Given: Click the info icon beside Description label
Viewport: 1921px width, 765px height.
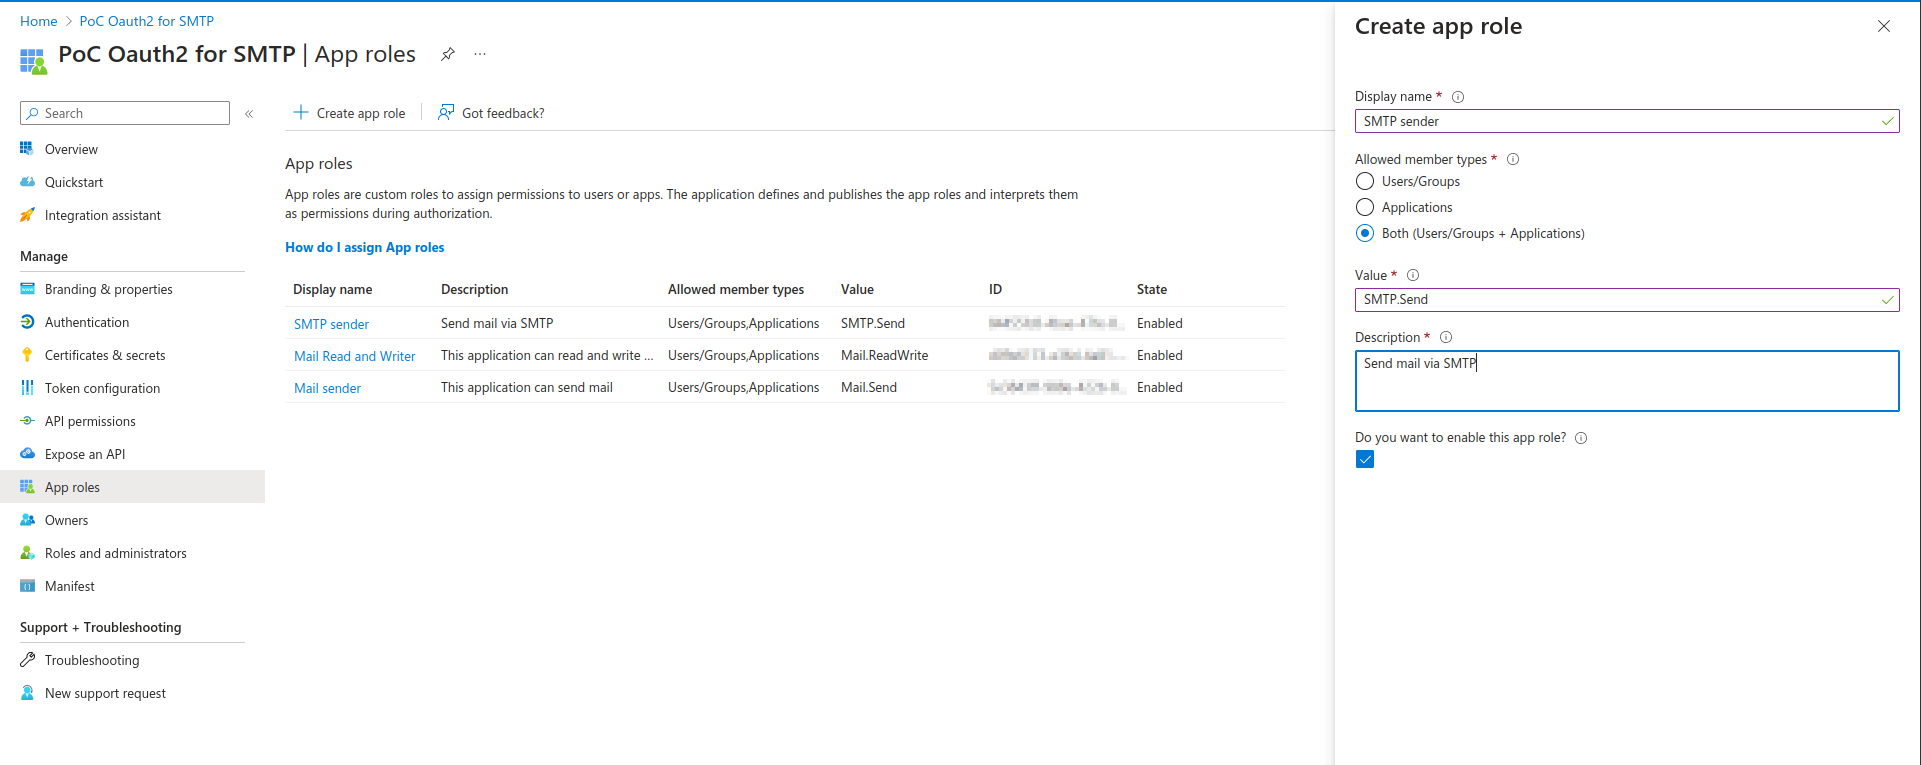Looking at the screenshot, I should pyautogui.click(x=1446, y=337).
